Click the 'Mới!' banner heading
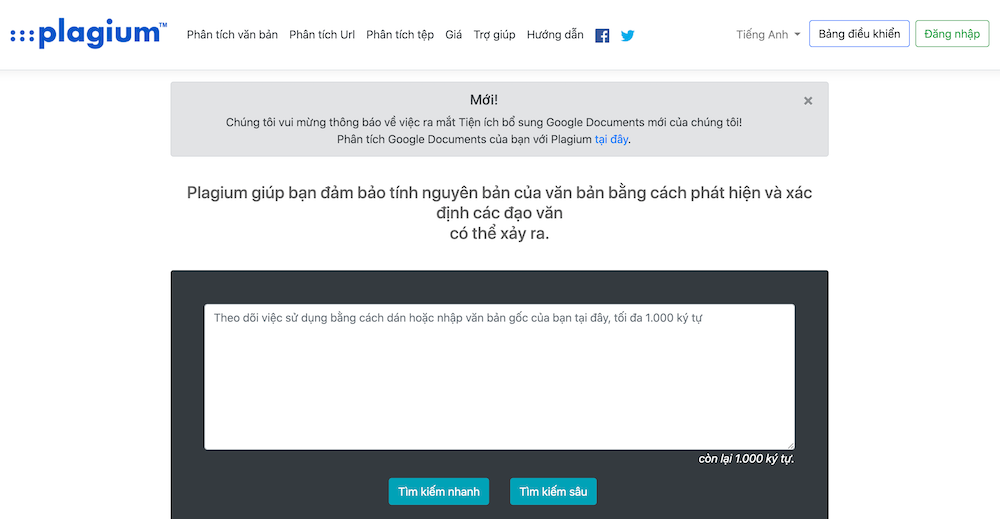Viewport: 1000px width, 519px height. click(x=484, y=99)
